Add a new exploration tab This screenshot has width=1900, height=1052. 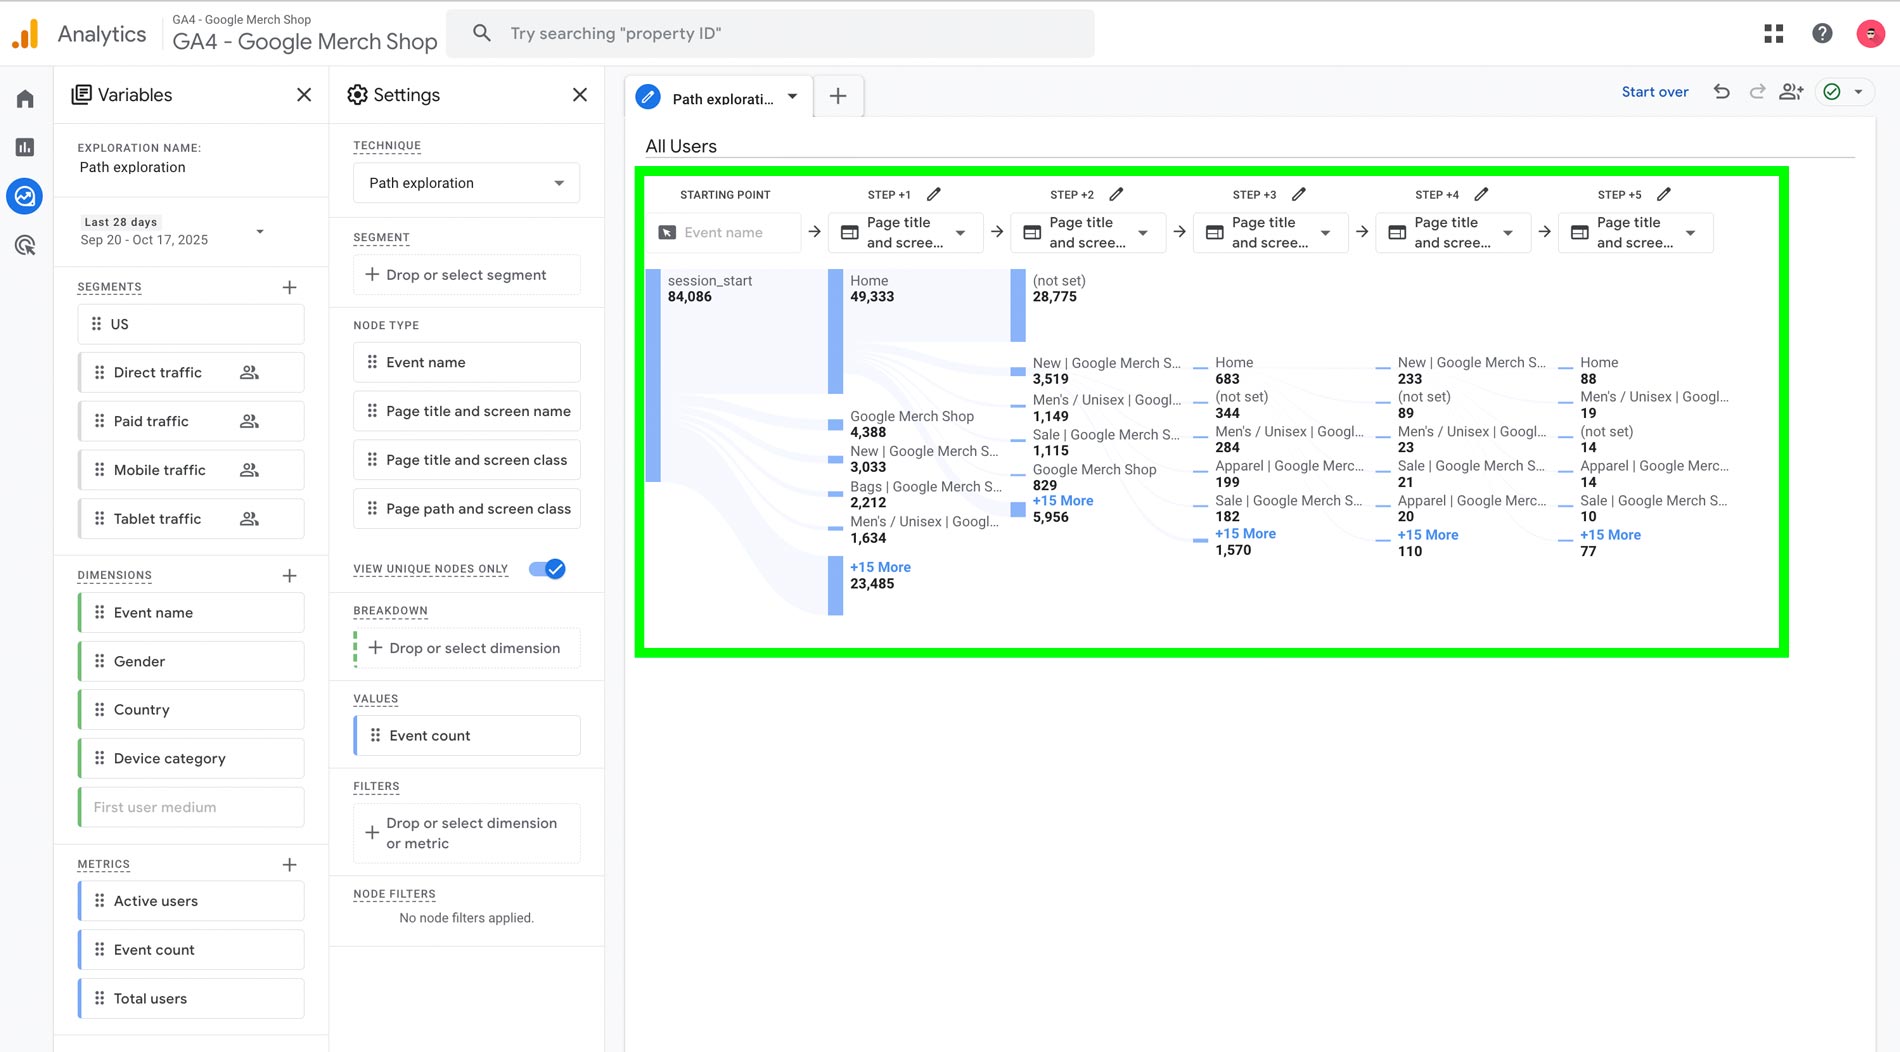[x=838, y=96]
